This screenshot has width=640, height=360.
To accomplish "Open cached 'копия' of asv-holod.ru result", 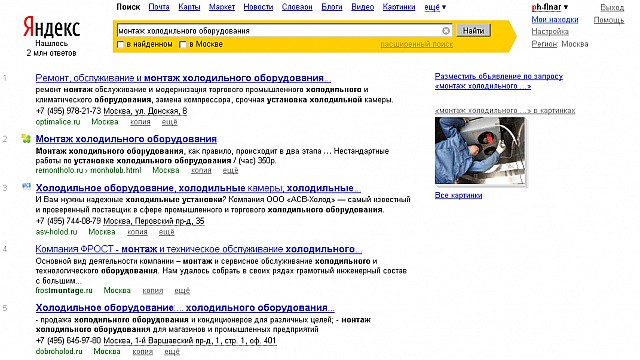I will tap(137, 232).
